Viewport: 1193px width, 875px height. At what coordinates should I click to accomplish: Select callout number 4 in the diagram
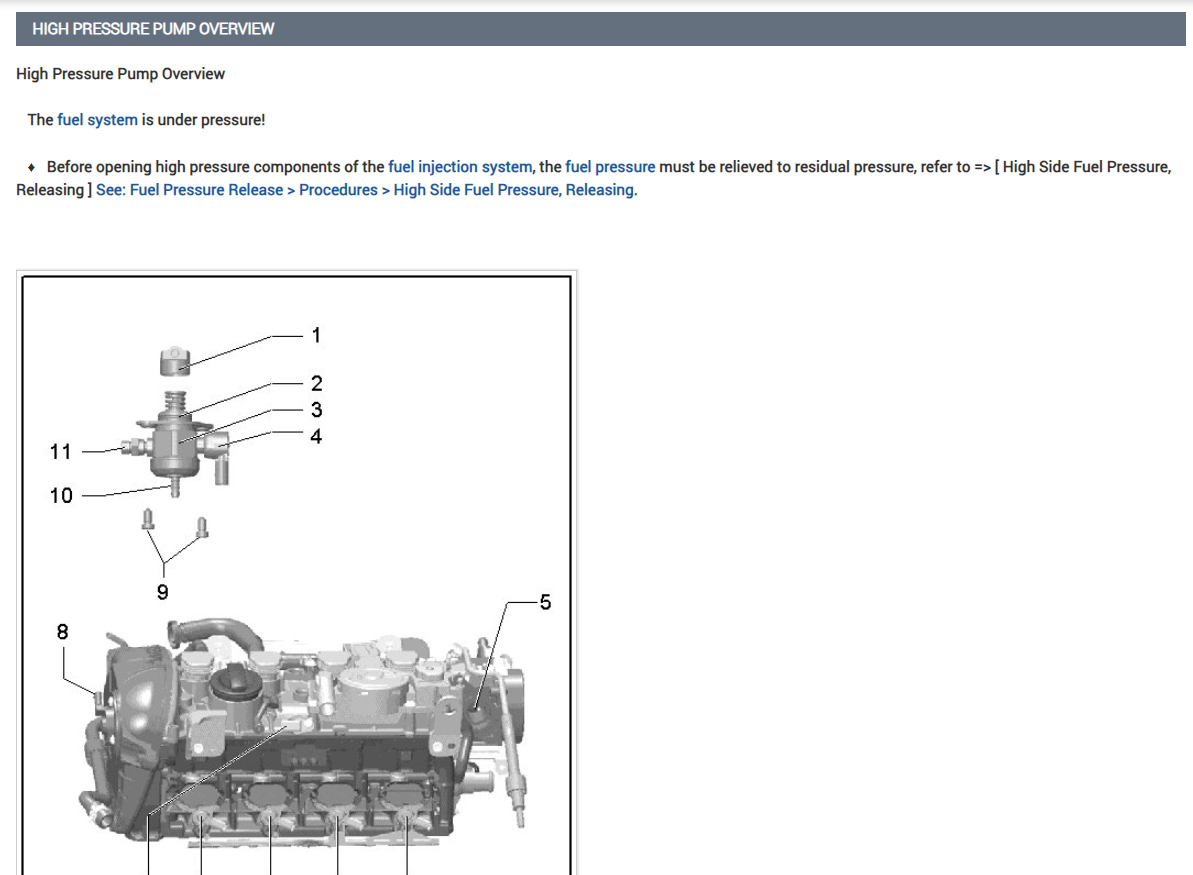(317, 436)
